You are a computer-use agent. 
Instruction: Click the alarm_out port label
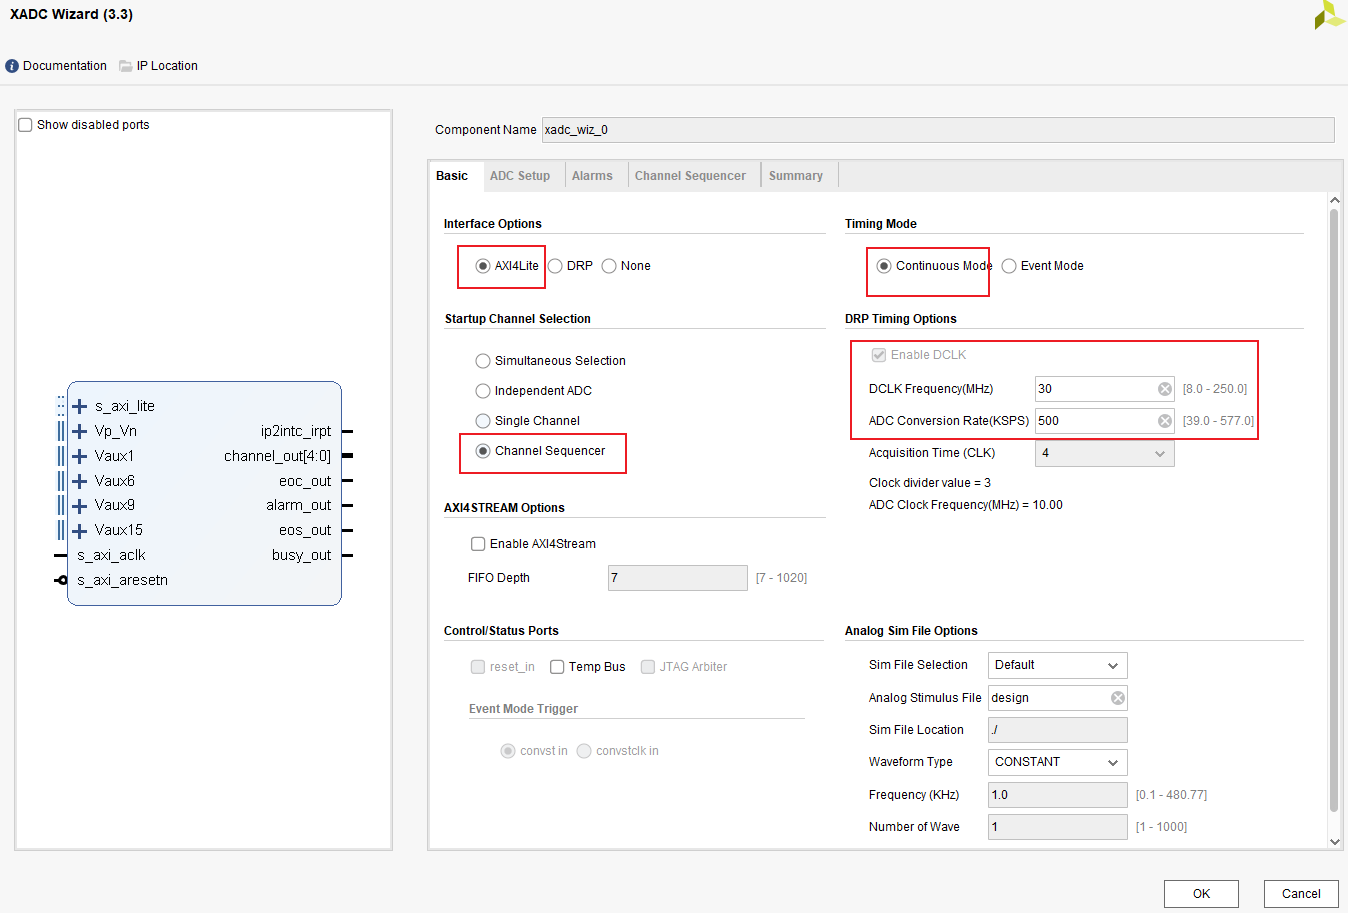[299, 505]
